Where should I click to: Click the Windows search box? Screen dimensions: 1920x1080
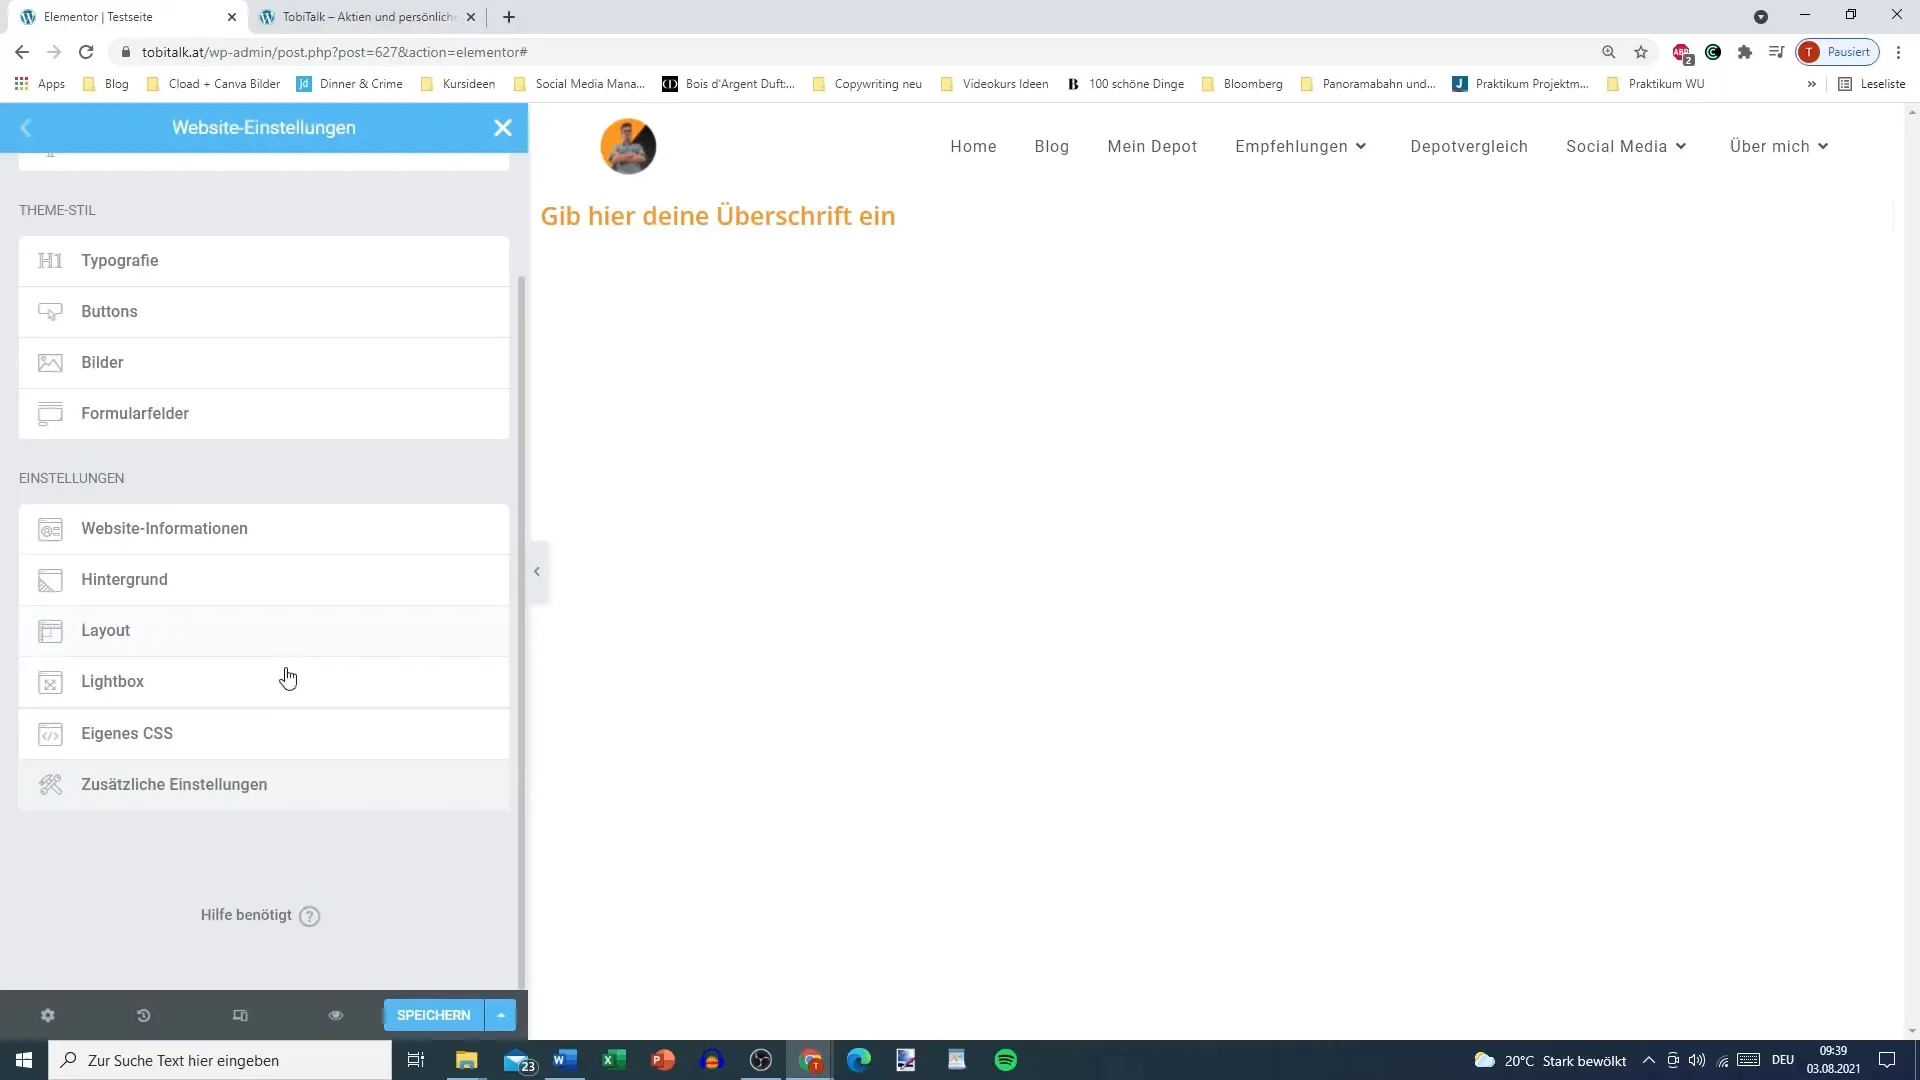pos(220,1060)
